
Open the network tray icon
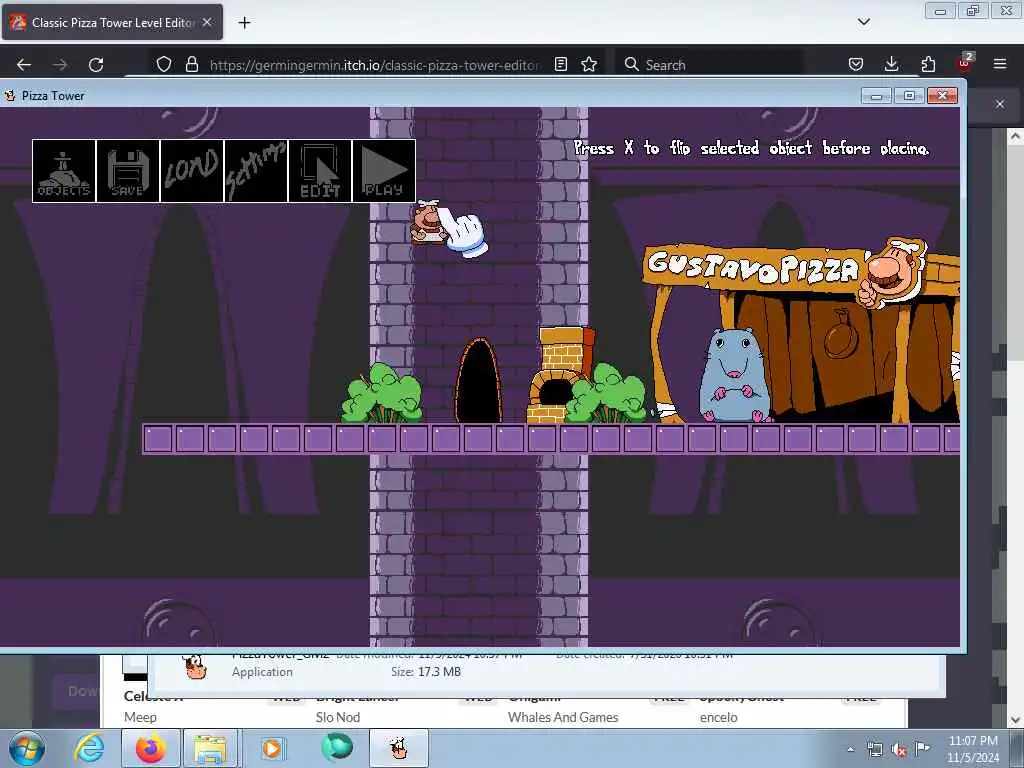pyautogui.click(x=874, y=750)
